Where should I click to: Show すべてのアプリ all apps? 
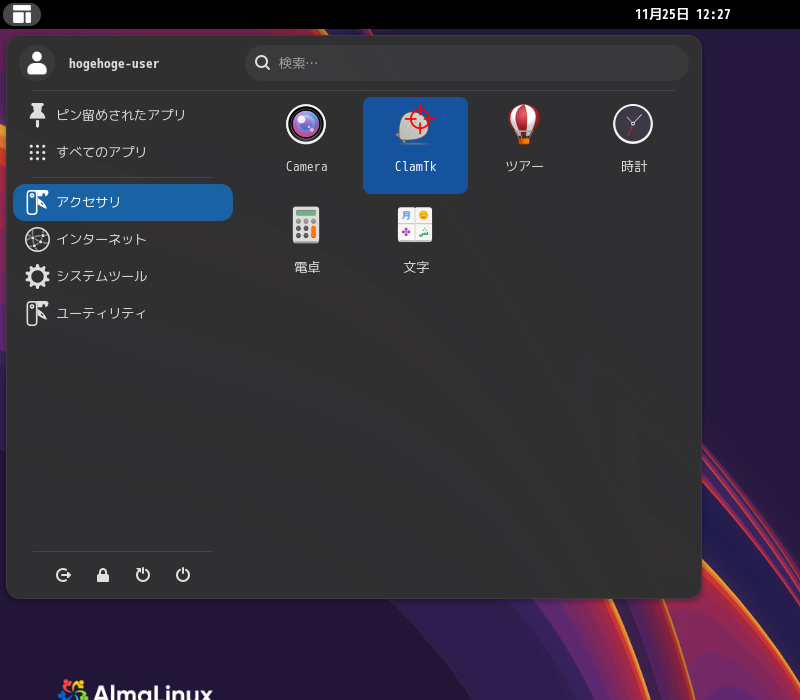123,152
